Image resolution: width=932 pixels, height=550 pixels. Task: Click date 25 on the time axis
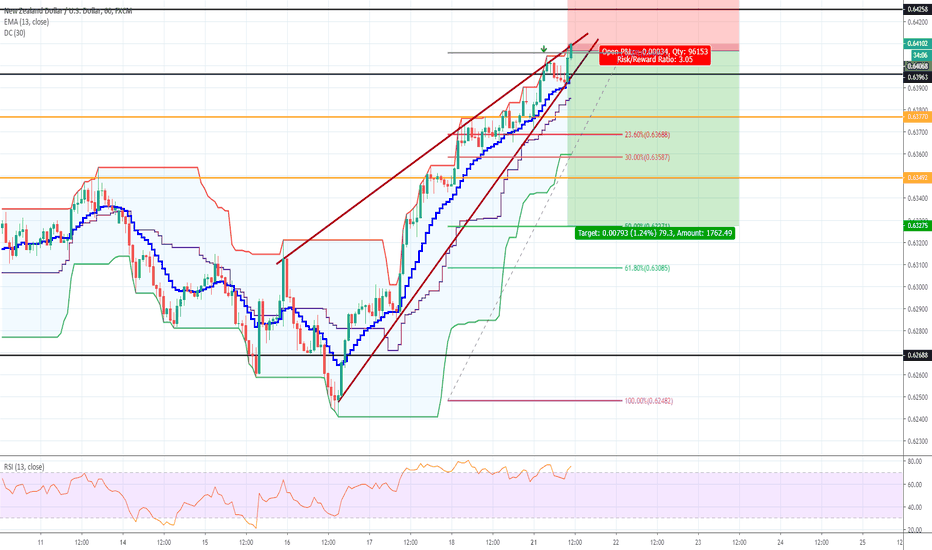[862, 542]
